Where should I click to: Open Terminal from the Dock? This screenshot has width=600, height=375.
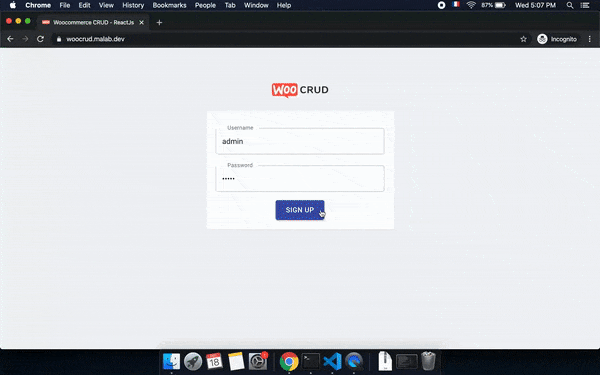click(x=311, y=361)
